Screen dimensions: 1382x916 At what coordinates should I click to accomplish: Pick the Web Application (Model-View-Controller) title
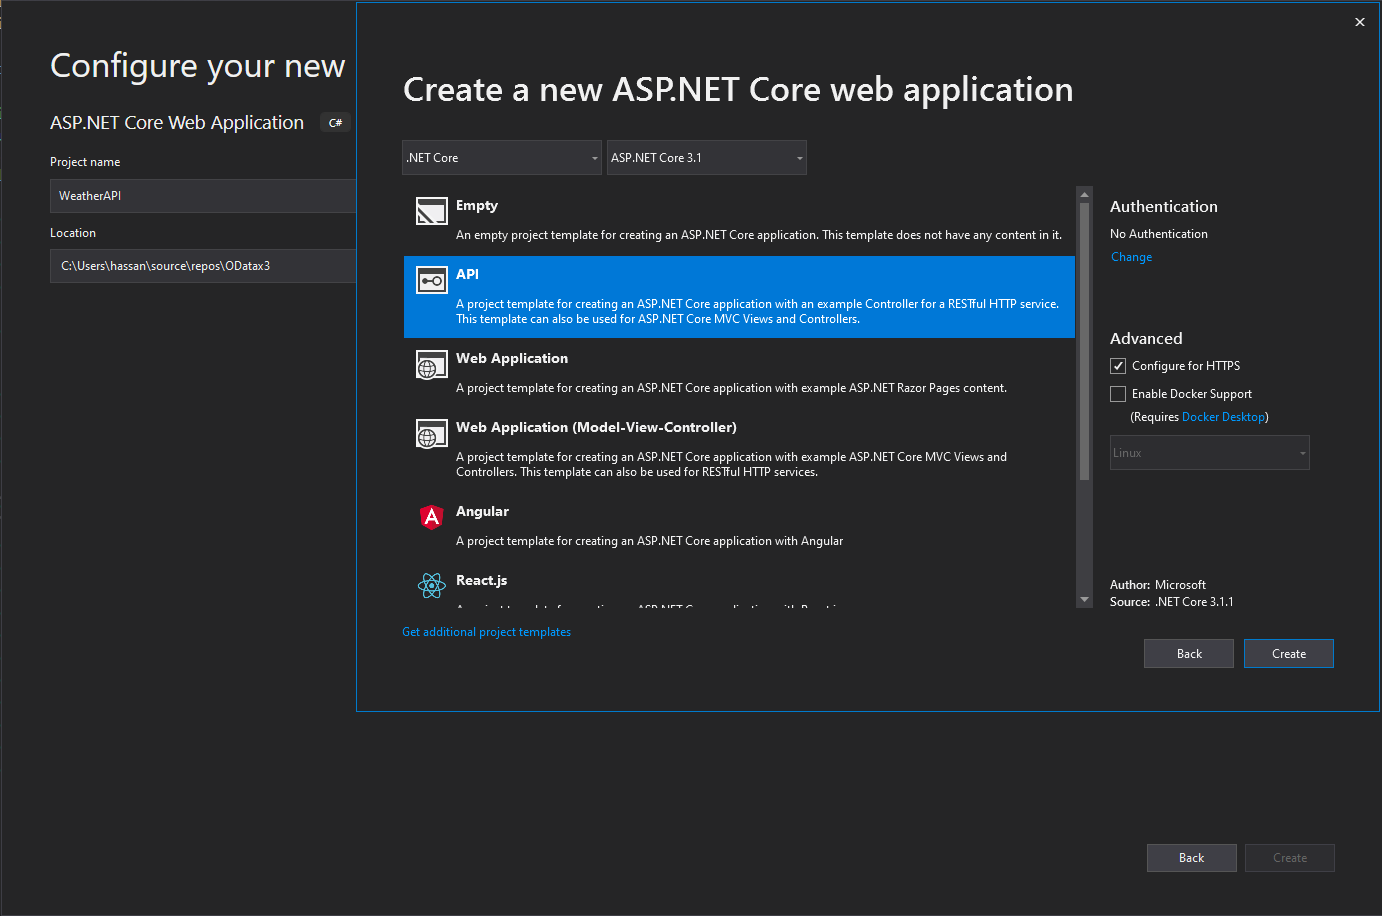tap(596, 427)
